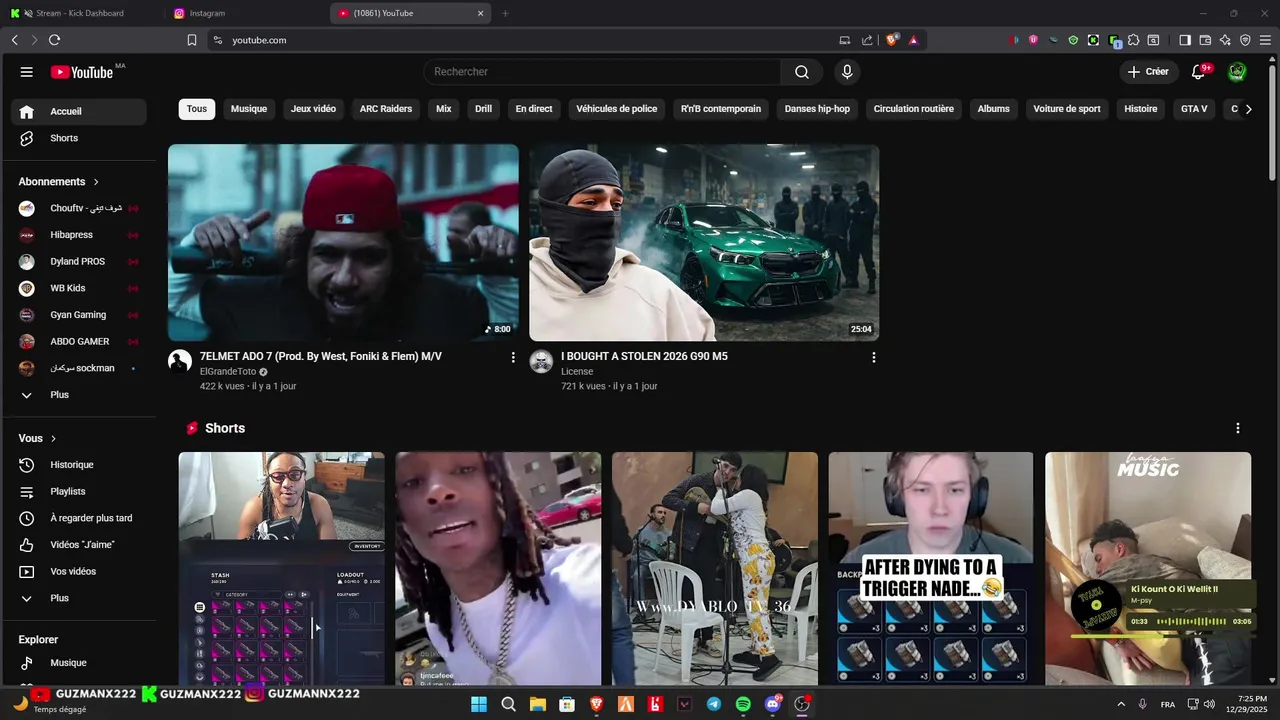The image size is (1280, 720).
Task: Reload the page
Action: pos(54,40)
